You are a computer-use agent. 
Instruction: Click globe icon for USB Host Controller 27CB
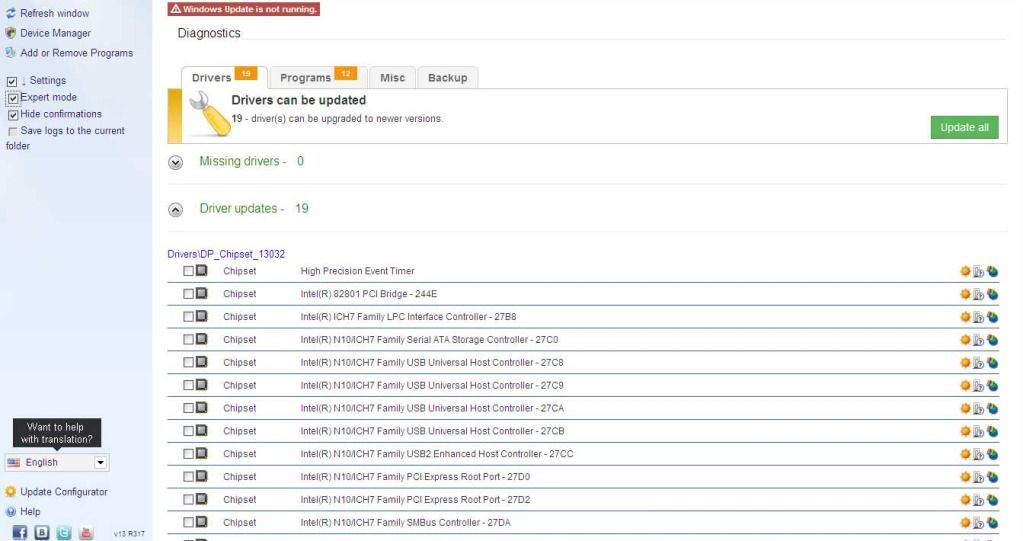click(992, 431)
